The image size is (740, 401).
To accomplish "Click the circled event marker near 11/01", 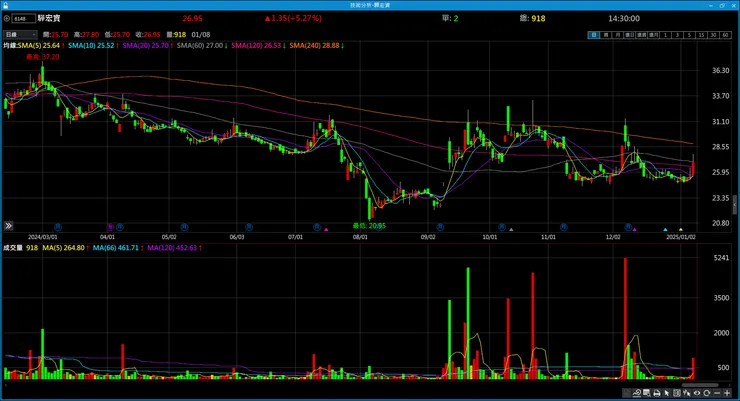I will (563, 227).
